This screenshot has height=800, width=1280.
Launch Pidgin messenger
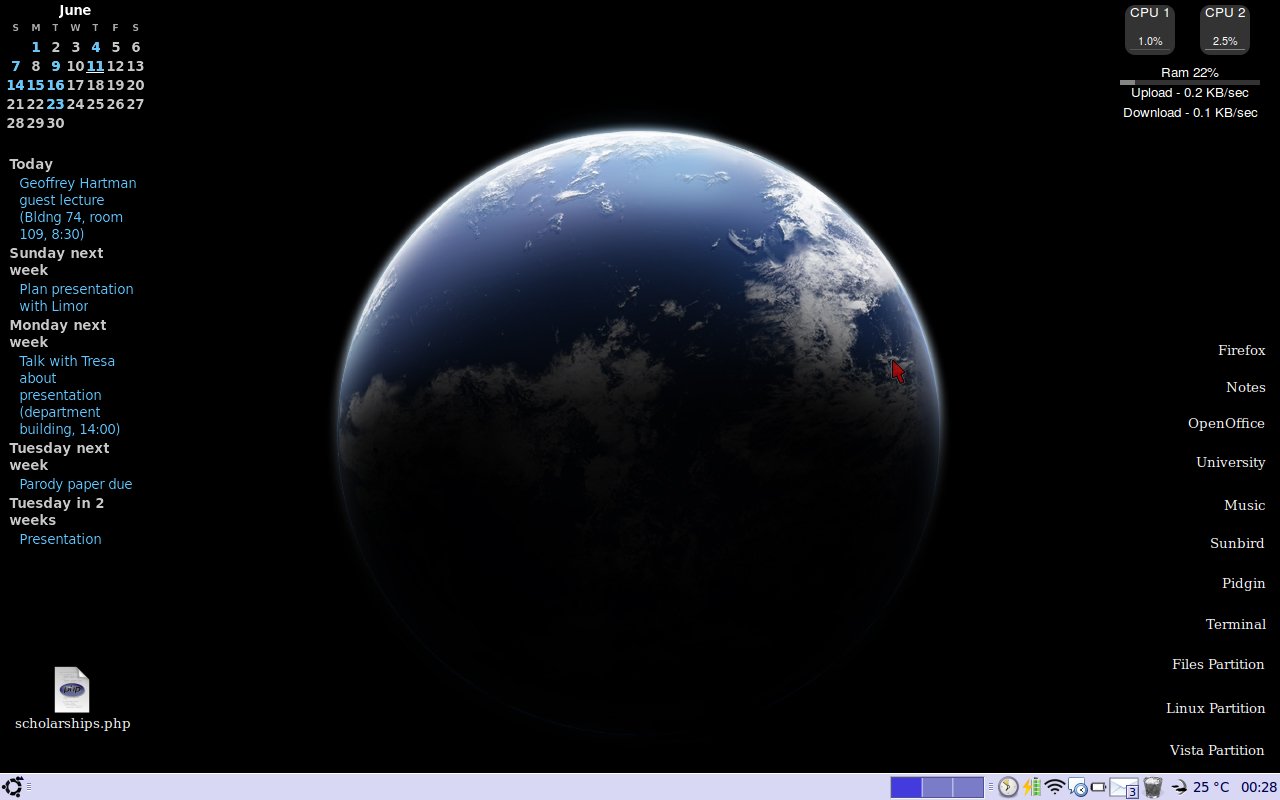[1243, 583]
